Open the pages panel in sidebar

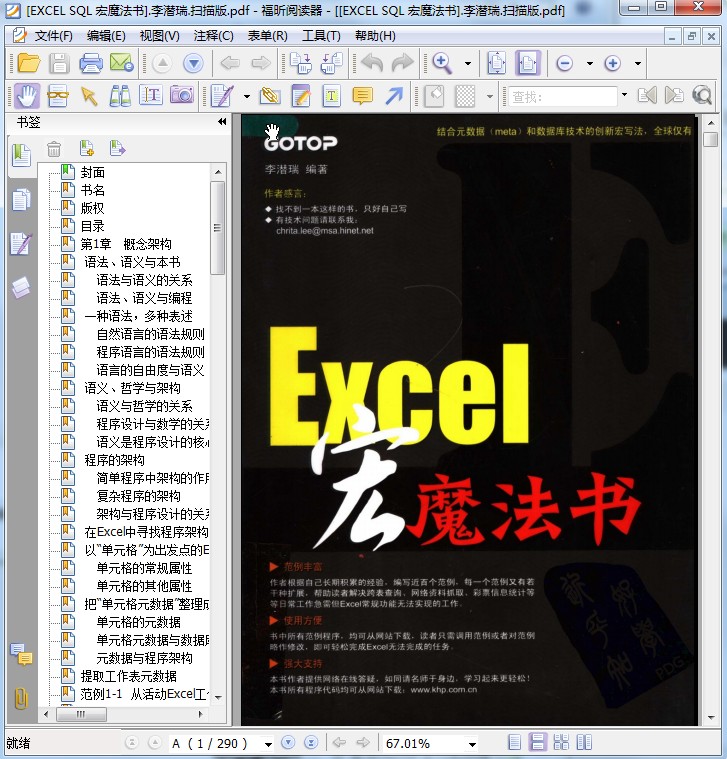pyautogui.click(x=21, y=200)
